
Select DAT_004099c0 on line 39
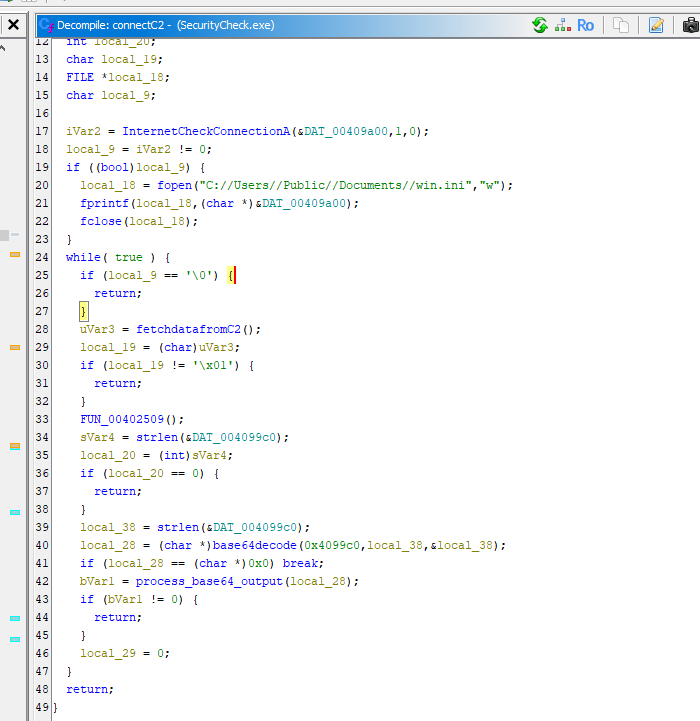pyautogui.click(x=255, y=527)
